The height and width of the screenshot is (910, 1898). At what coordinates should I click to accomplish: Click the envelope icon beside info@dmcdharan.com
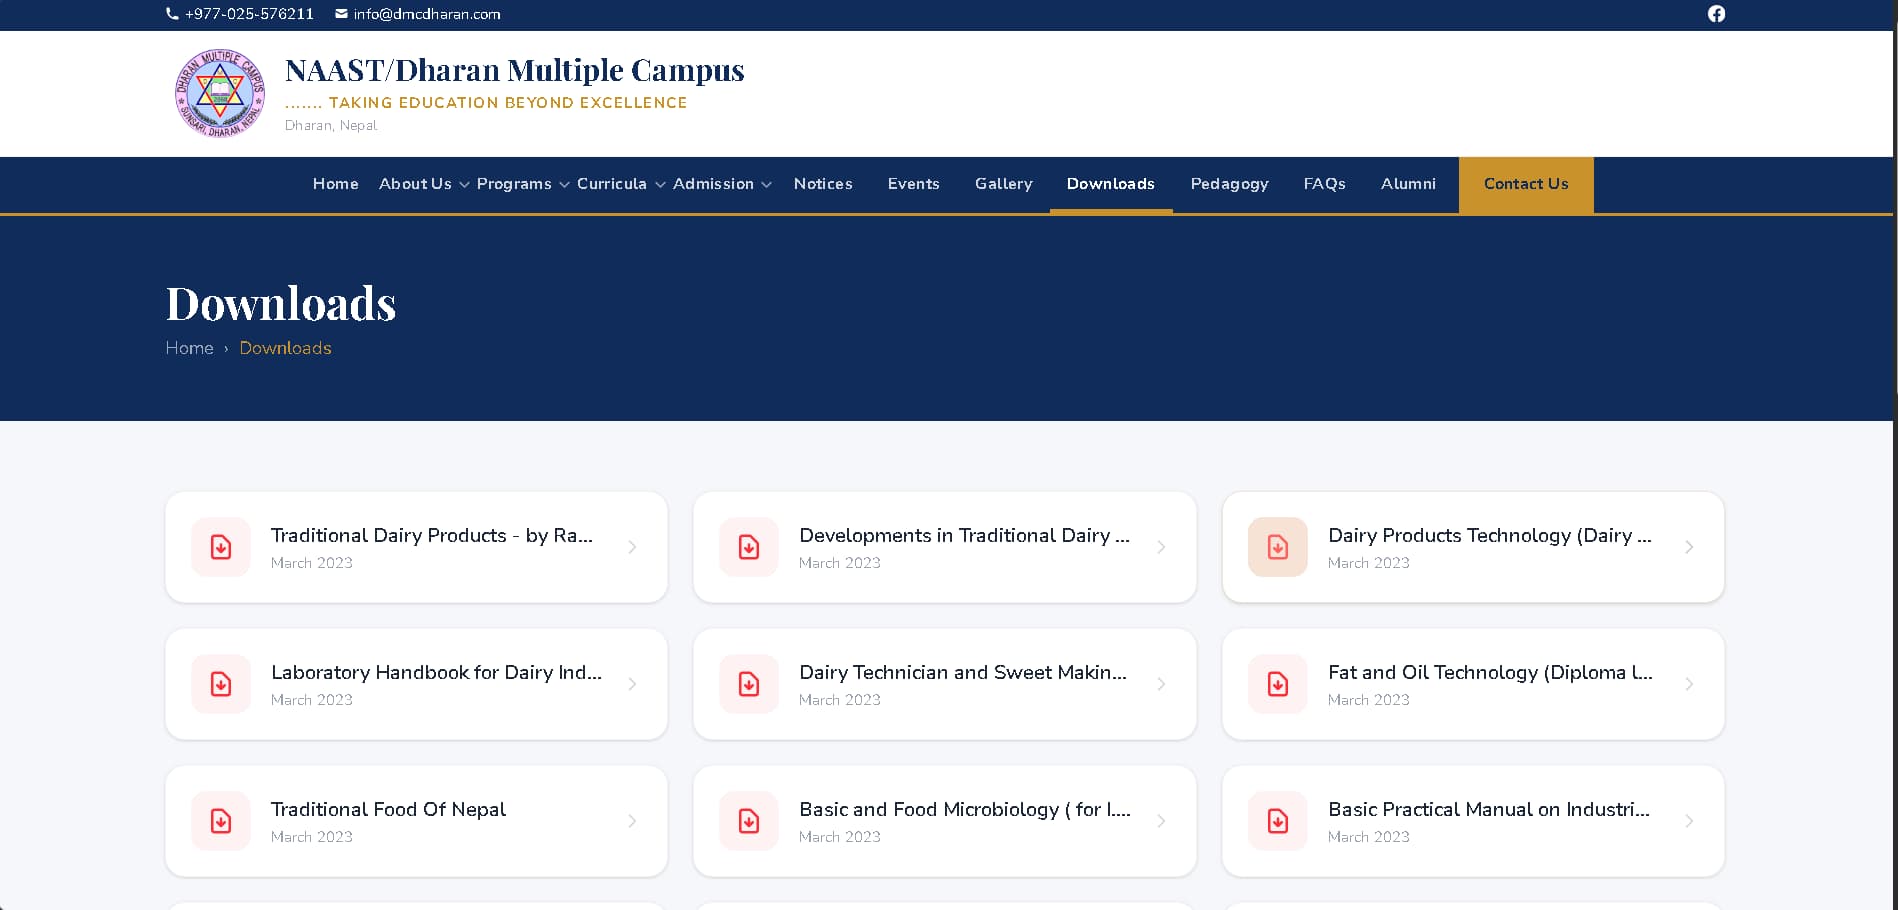(341, 14)
